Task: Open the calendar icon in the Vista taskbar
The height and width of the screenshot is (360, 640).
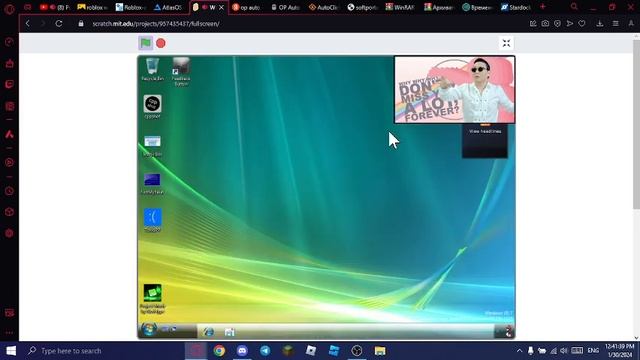Action: point(229,332)
